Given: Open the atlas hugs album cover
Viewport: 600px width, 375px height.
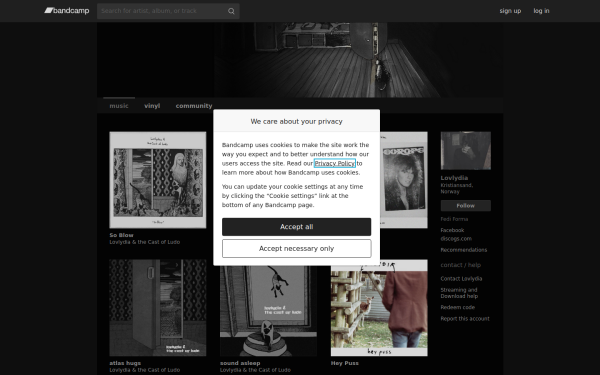Looking at the screenshot, I should [158, 308].
